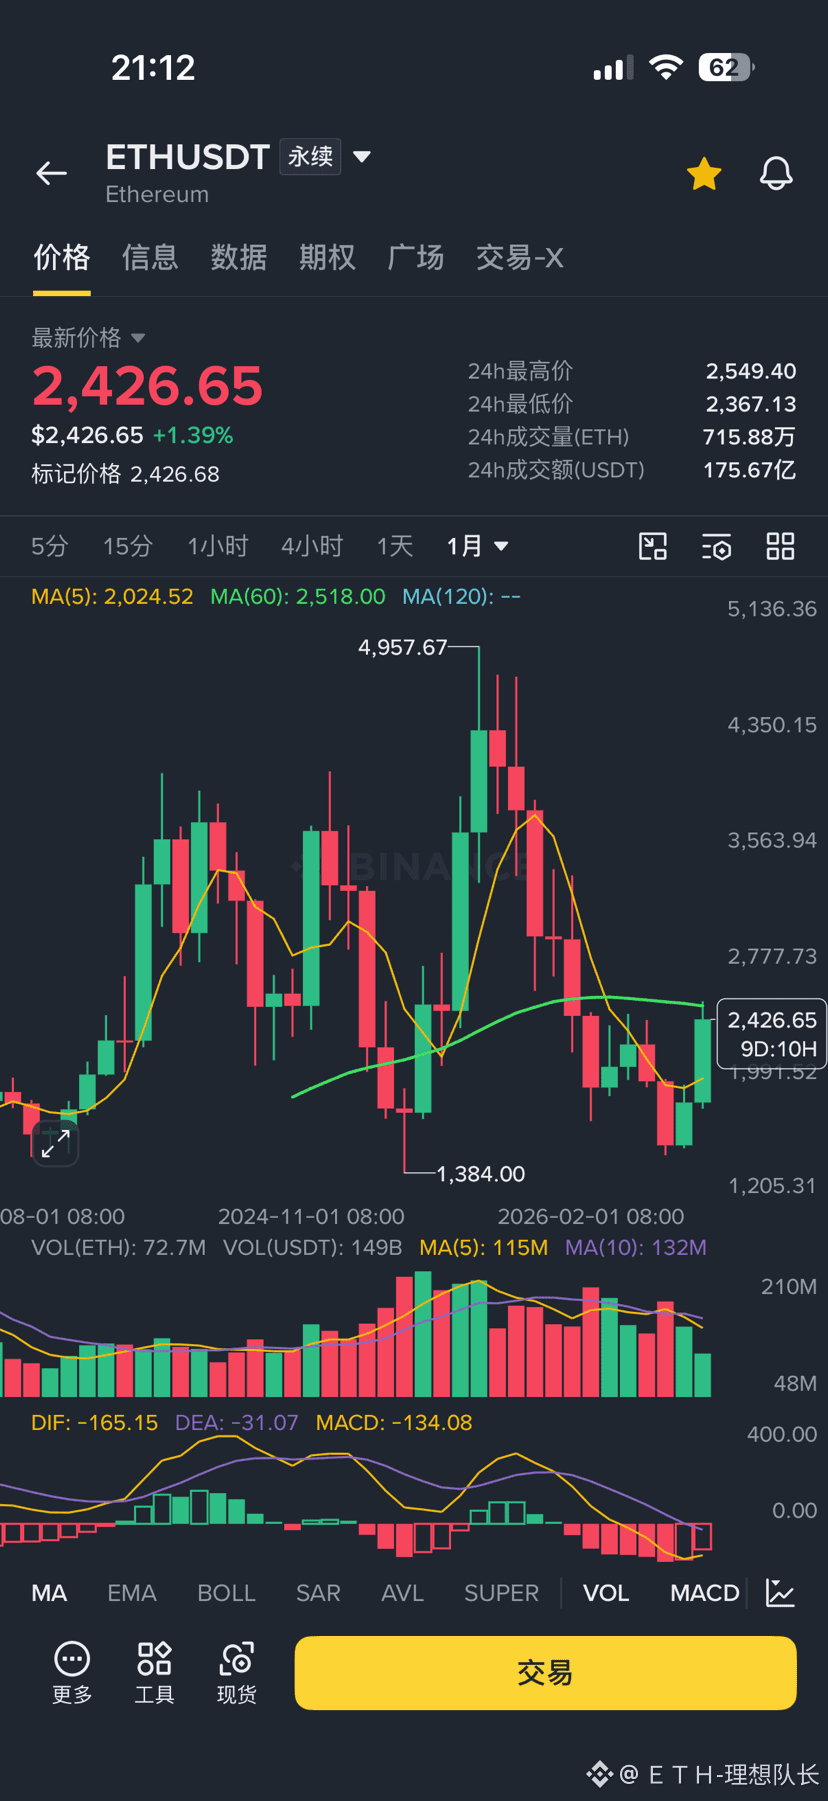Toggle the VOL sub-indicator
The height and width of the screenshot is (1801, 828).
tap(606, 1593)
